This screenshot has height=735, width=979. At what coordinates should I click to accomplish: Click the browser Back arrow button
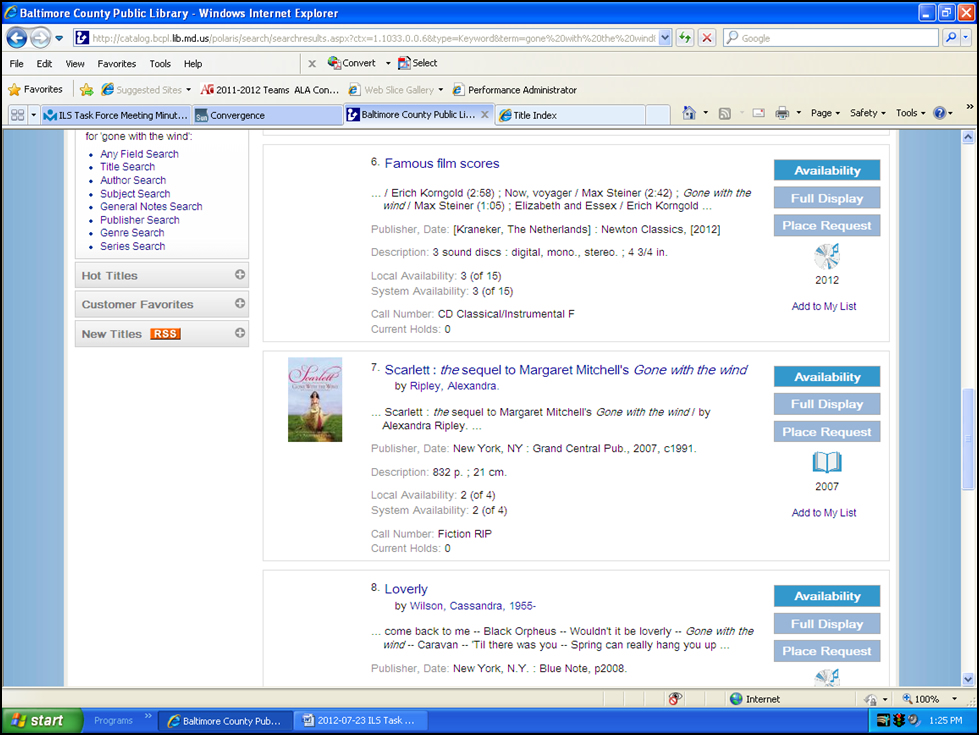17,38
